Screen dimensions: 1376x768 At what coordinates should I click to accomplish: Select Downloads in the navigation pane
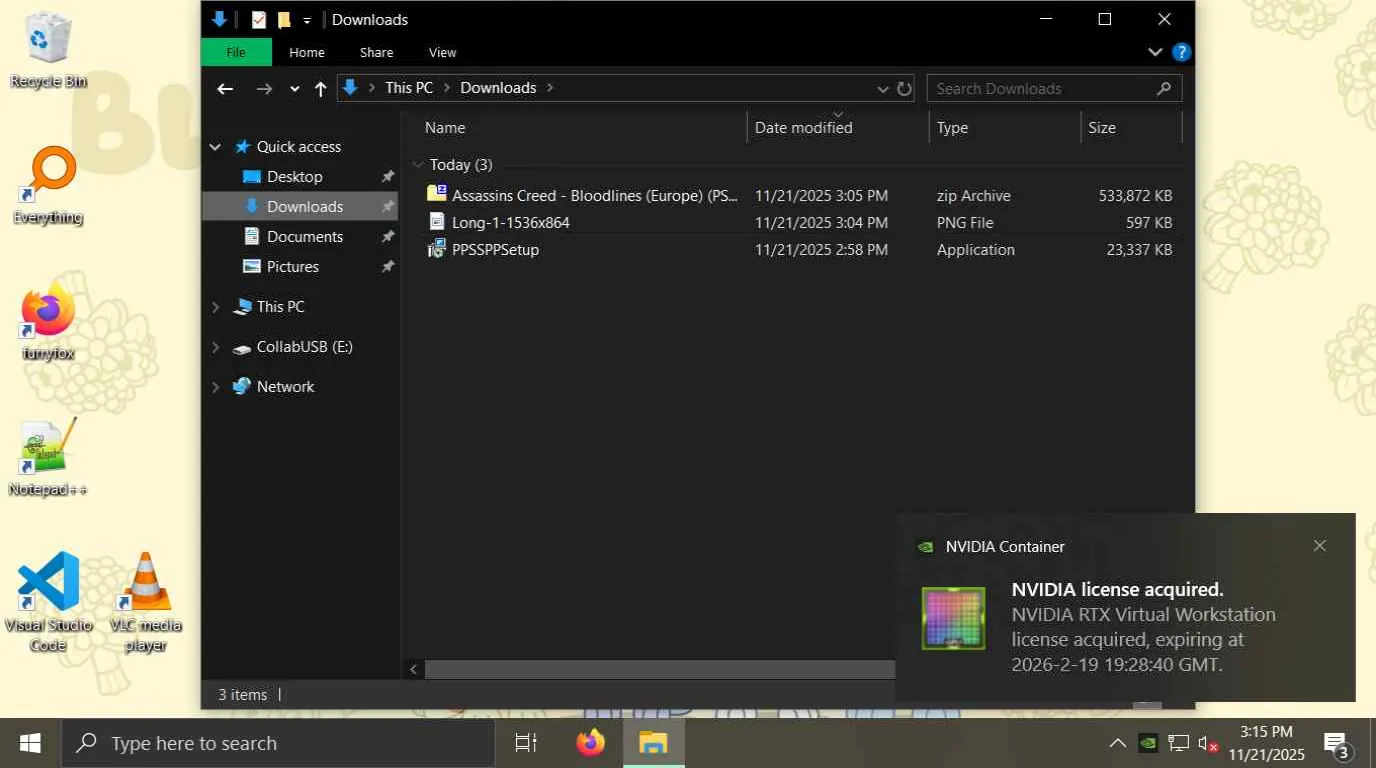pyautogui.click(x=305, y=207)
